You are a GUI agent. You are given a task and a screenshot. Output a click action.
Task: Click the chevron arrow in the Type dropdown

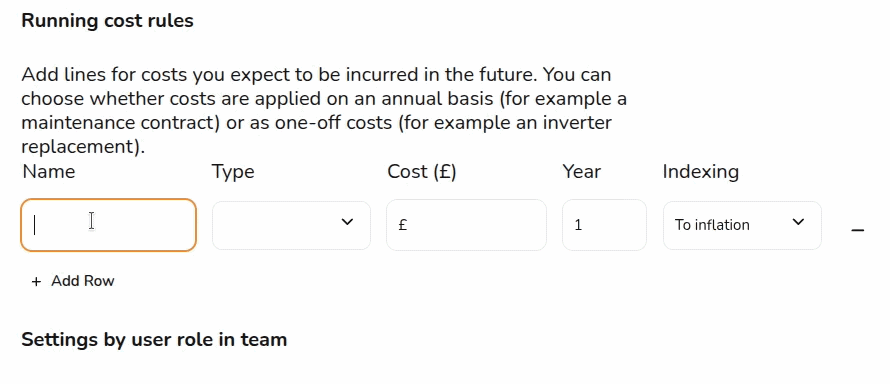point(347,222)
